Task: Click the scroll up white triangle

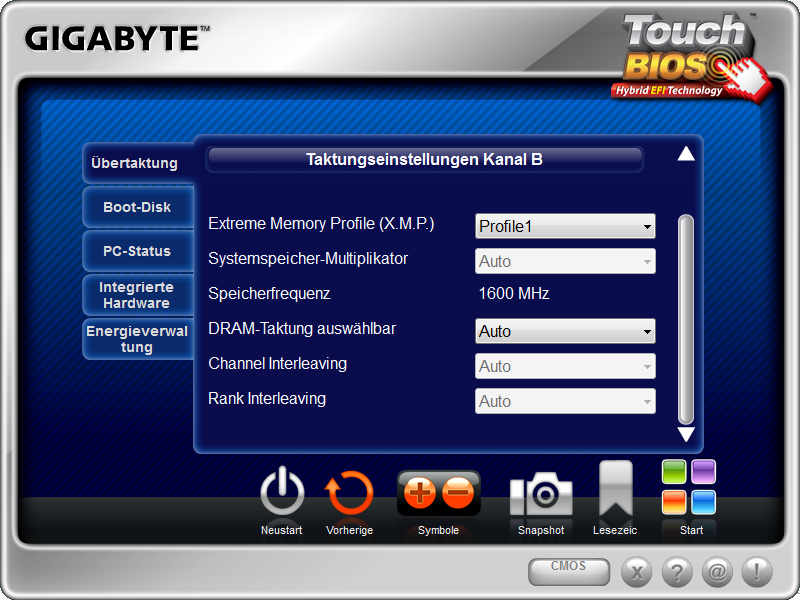Action: pos(686,154)
